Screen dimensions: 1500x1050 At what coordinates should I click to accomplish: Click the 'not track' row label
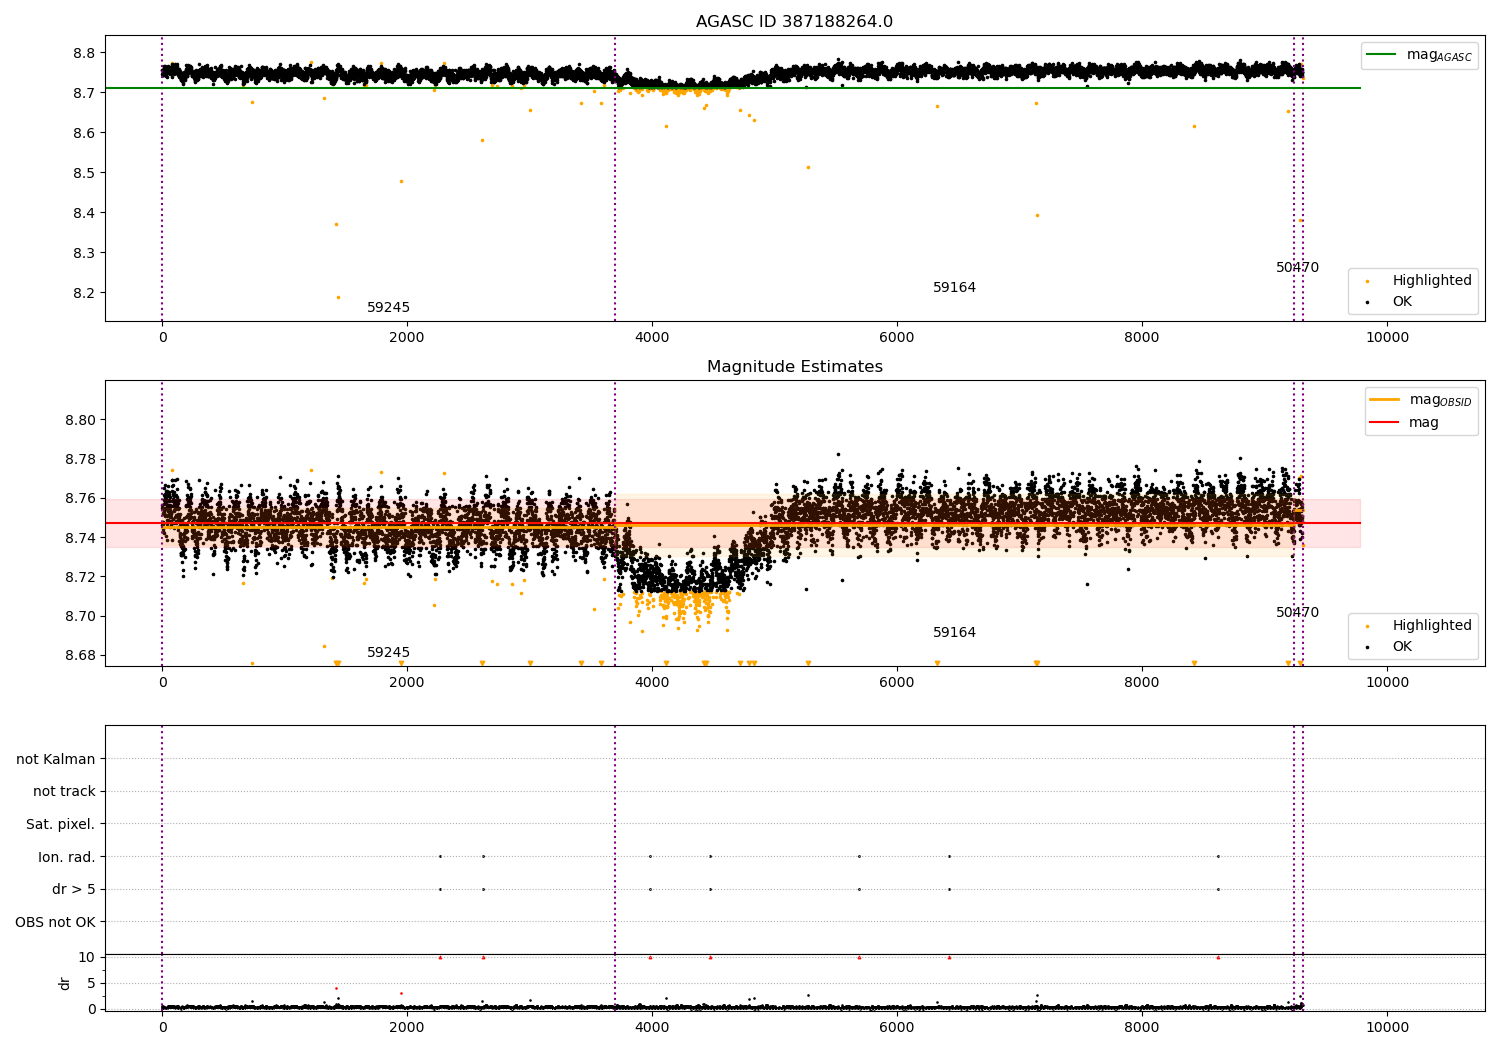pos(64,791)
